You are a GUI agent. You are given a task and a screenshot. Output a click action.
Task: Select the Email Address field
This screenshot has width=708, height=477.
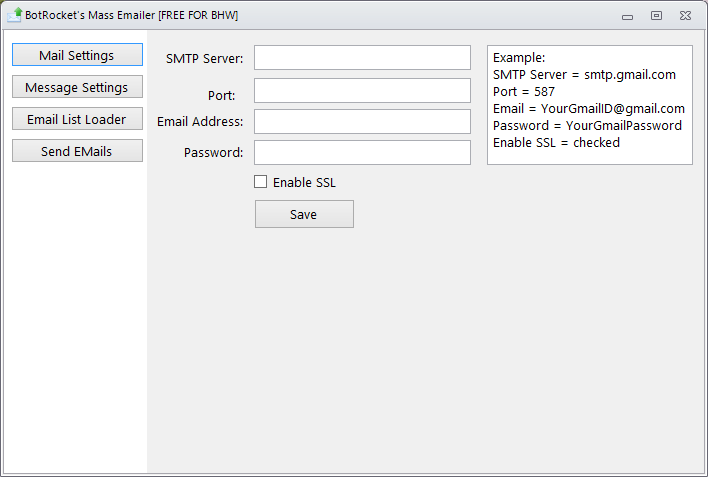(362, 122)
